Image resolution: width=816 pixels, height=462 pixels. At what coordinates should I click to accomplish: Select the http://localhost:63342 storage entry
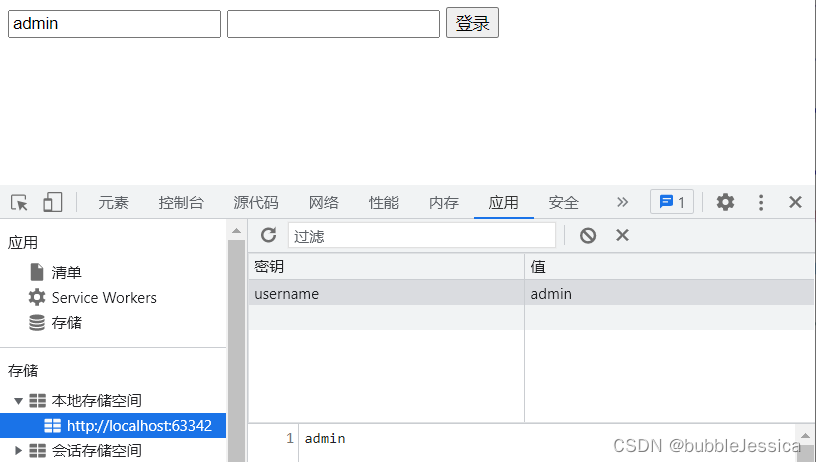click(x=113, y=426)
